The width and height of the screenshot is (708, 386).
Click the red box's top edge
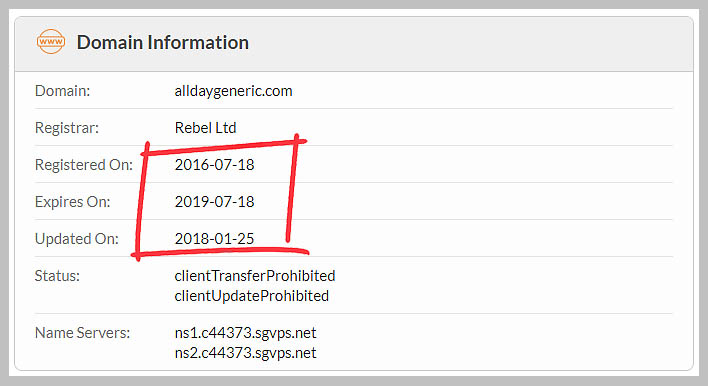coord(224,147)
